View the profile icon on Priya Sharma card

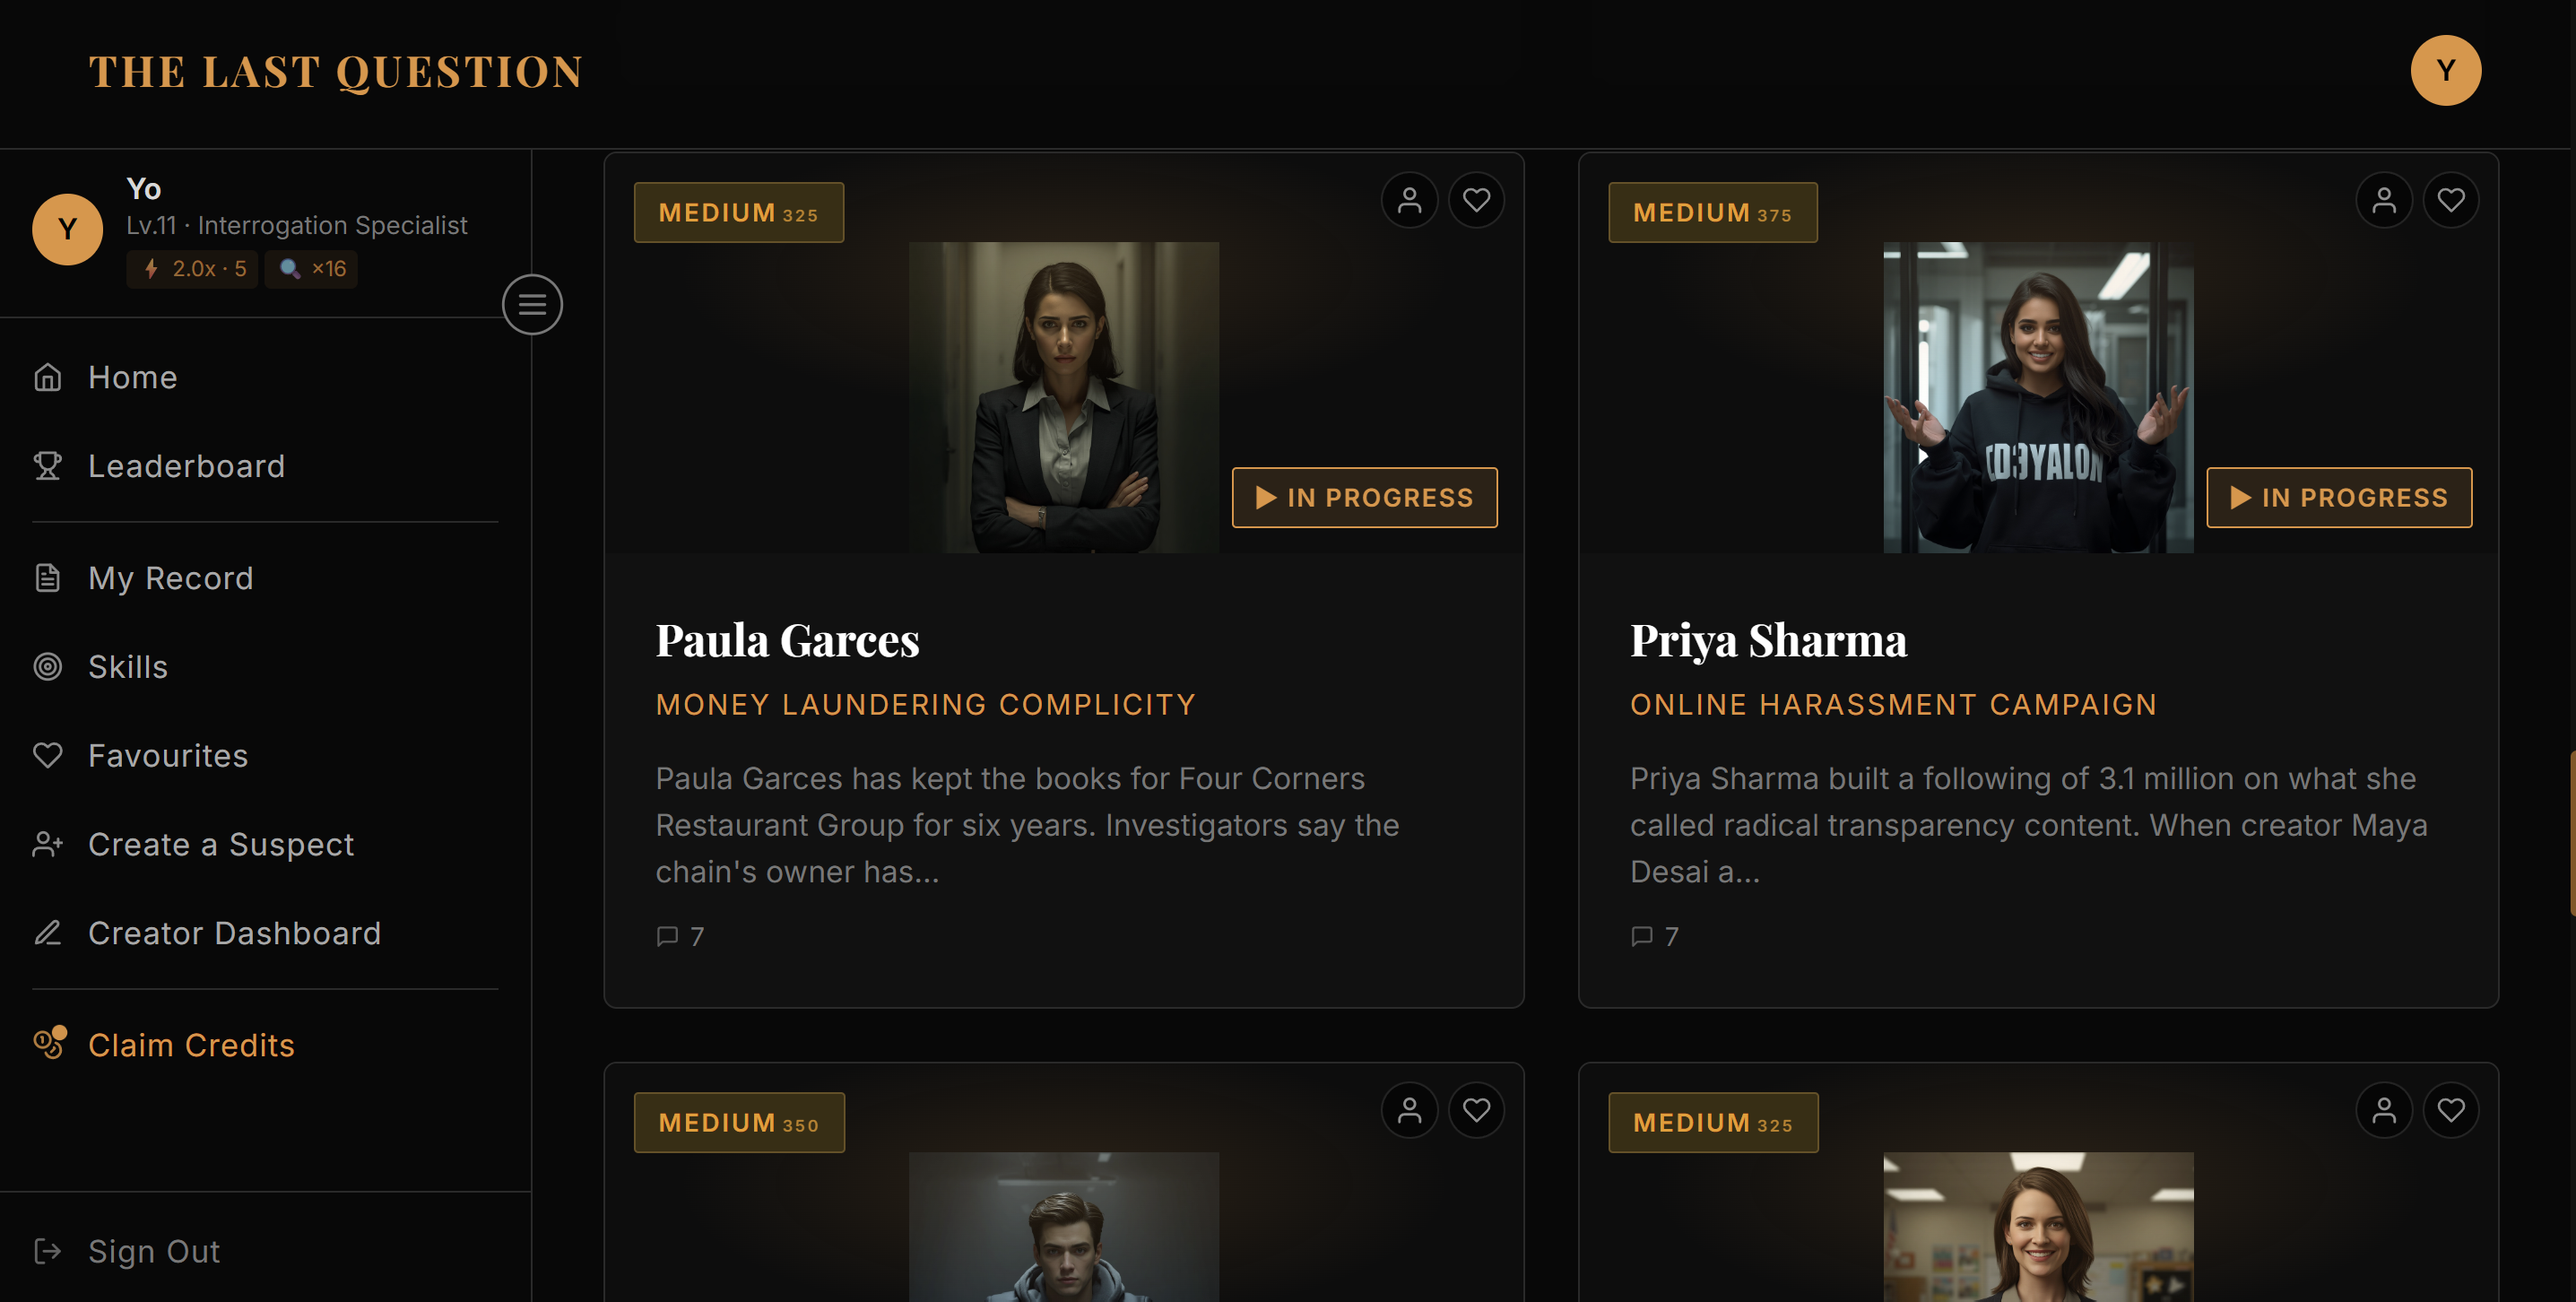point(2384,200)
